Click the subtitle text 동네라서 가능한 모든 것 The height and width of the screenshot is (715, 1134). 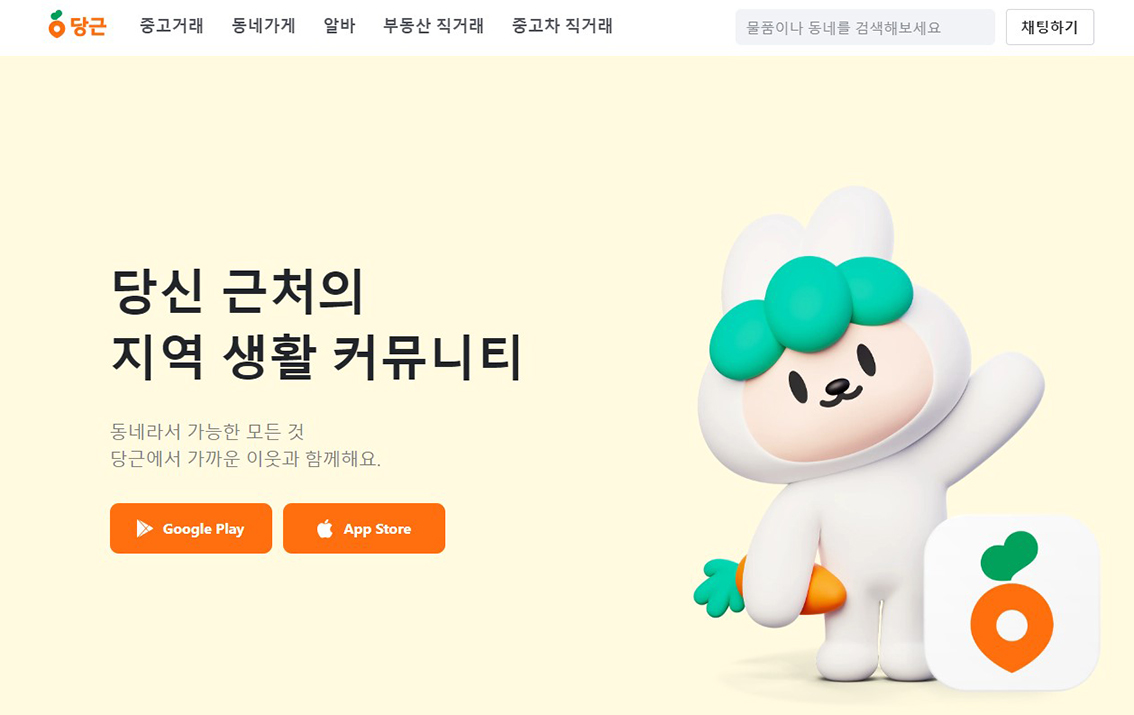pyautogui.click(x=207, y=432)
